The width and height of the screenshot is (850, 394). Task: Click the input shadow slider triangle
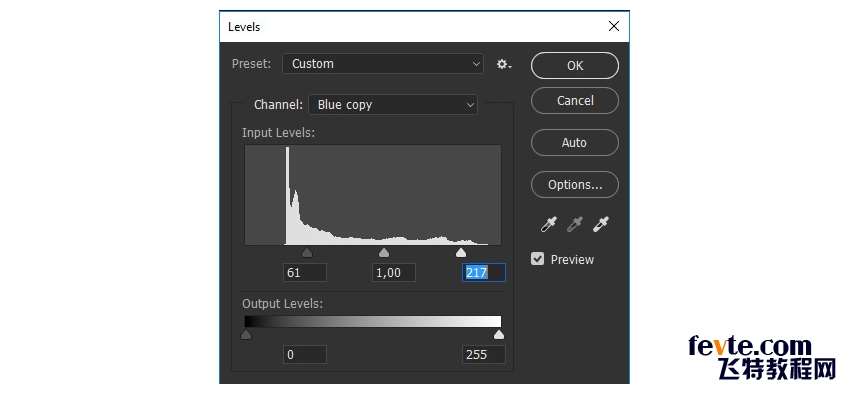pyautogui.click(x=307, y=253)
